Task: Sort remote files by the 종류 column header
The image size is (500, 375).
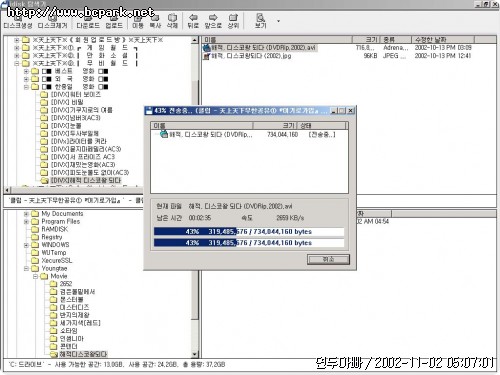Action: (396, 40)
